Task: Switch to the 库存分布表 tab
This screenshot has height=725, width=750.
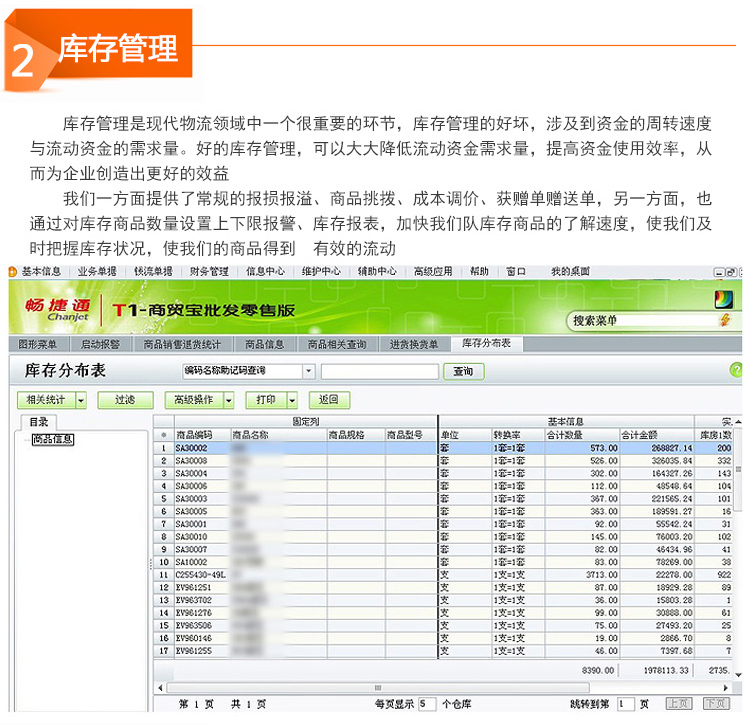Action: point(486,343)
